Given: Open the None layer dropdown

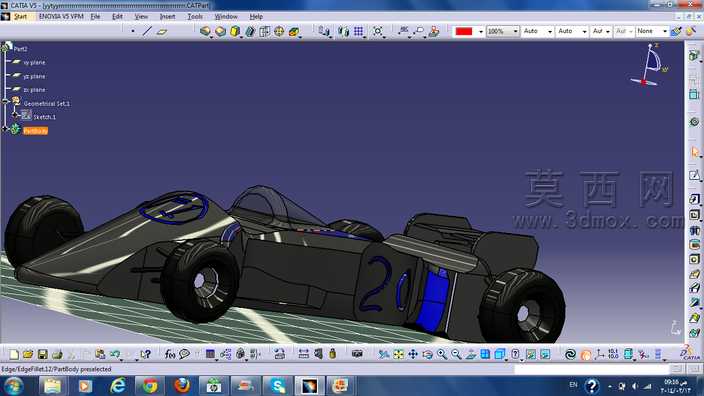Looking at the screenshot, I should click(664, 31).
